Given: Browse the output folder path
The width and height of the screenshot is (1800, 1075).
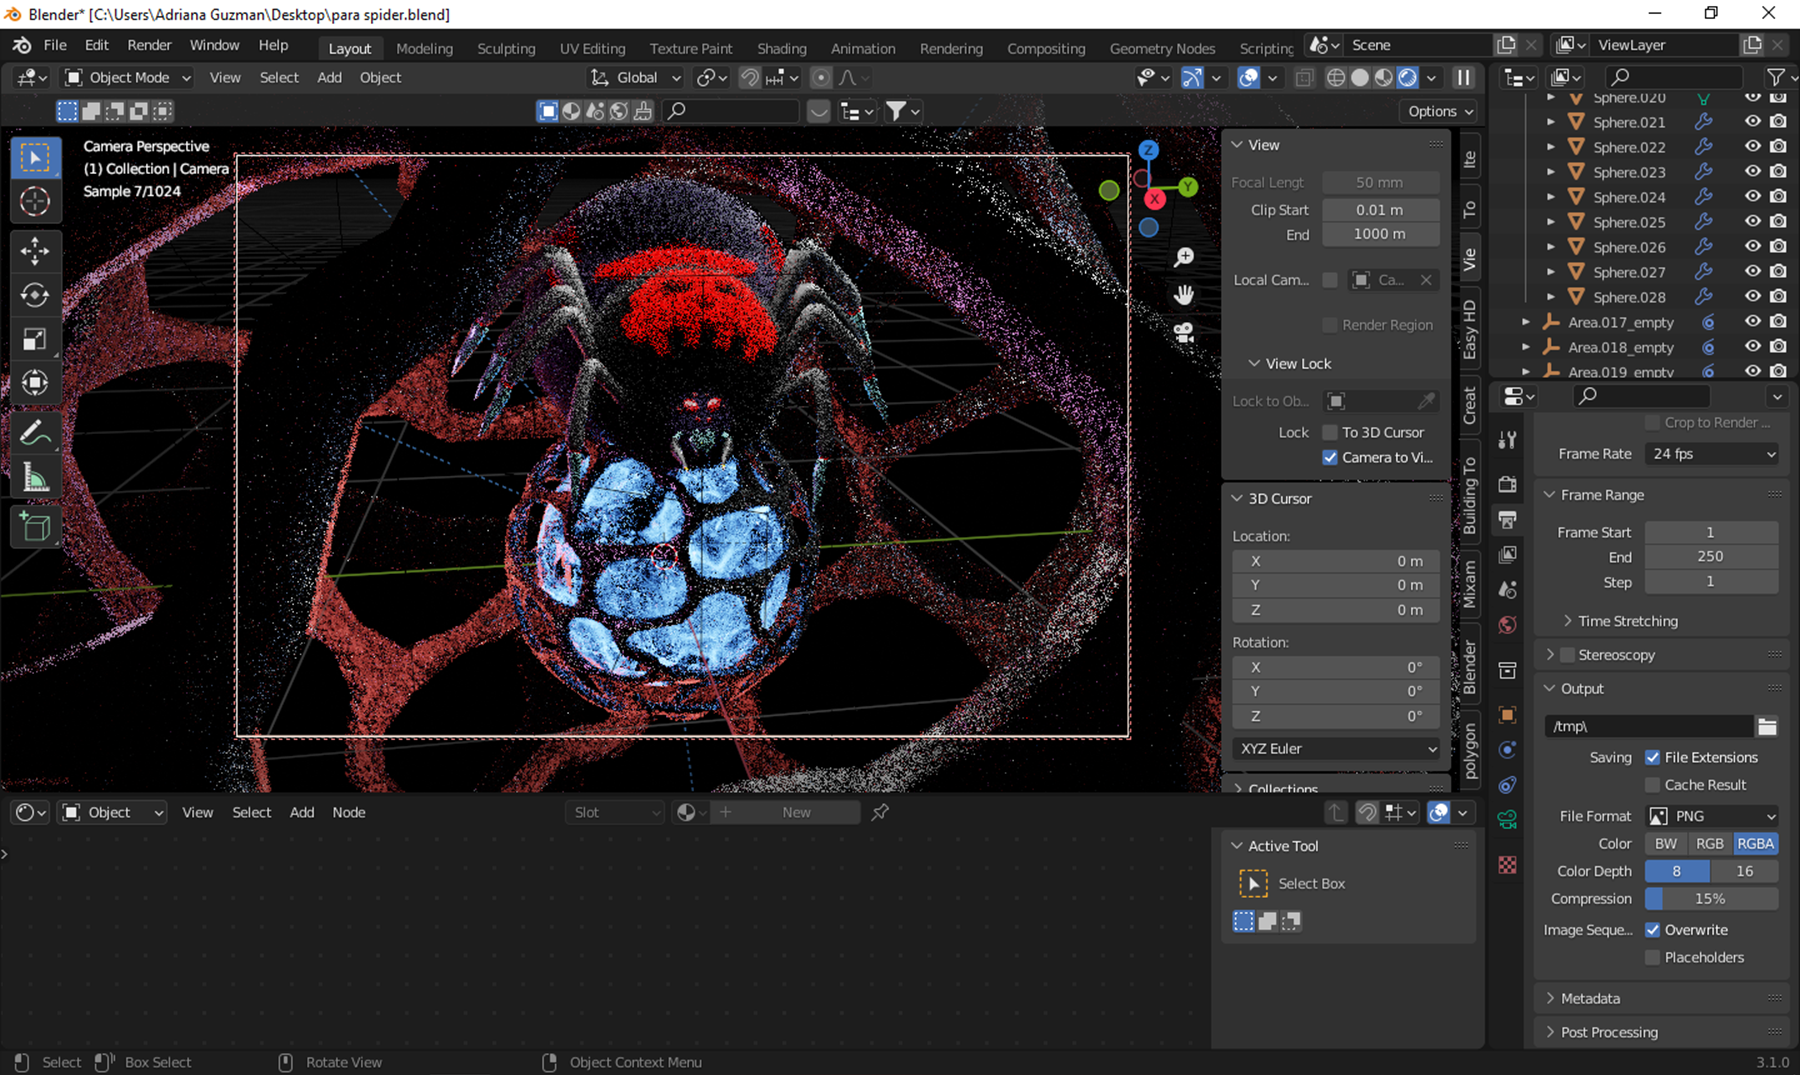Looking at the screenshot, I should [1767, 726].
